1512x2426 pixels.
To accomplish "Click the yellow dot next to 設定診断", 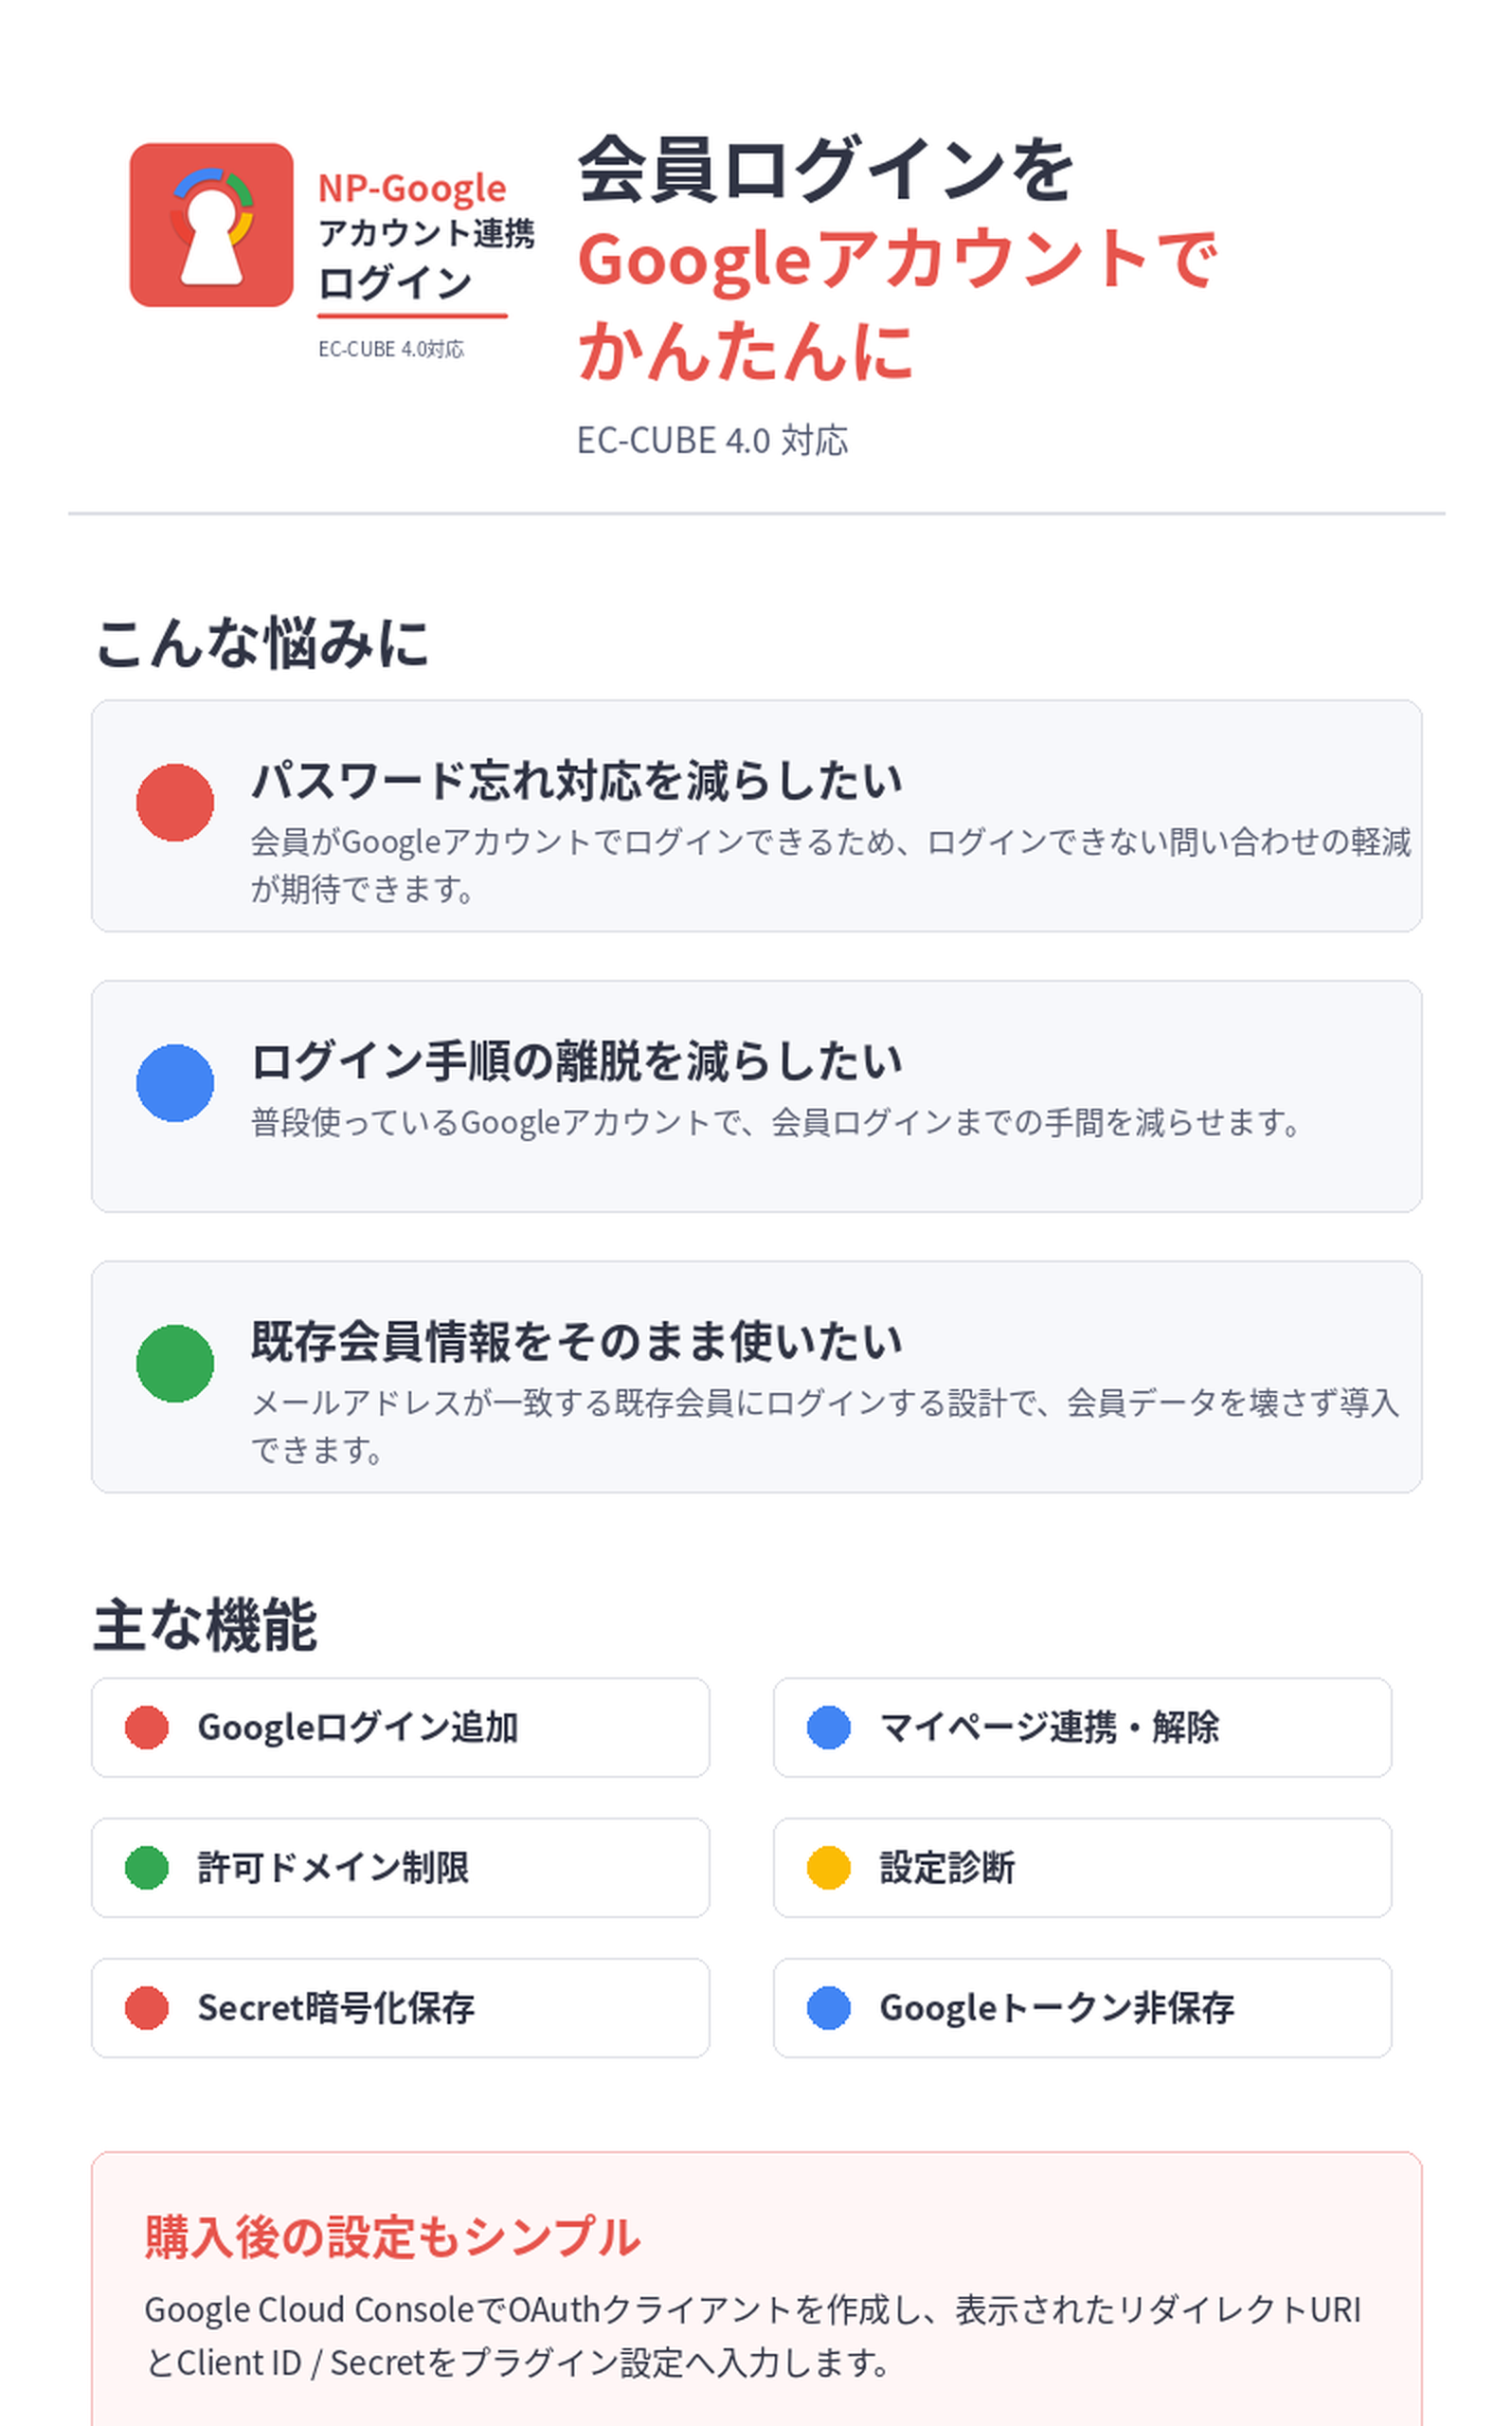I will (x=829, y=1868).
